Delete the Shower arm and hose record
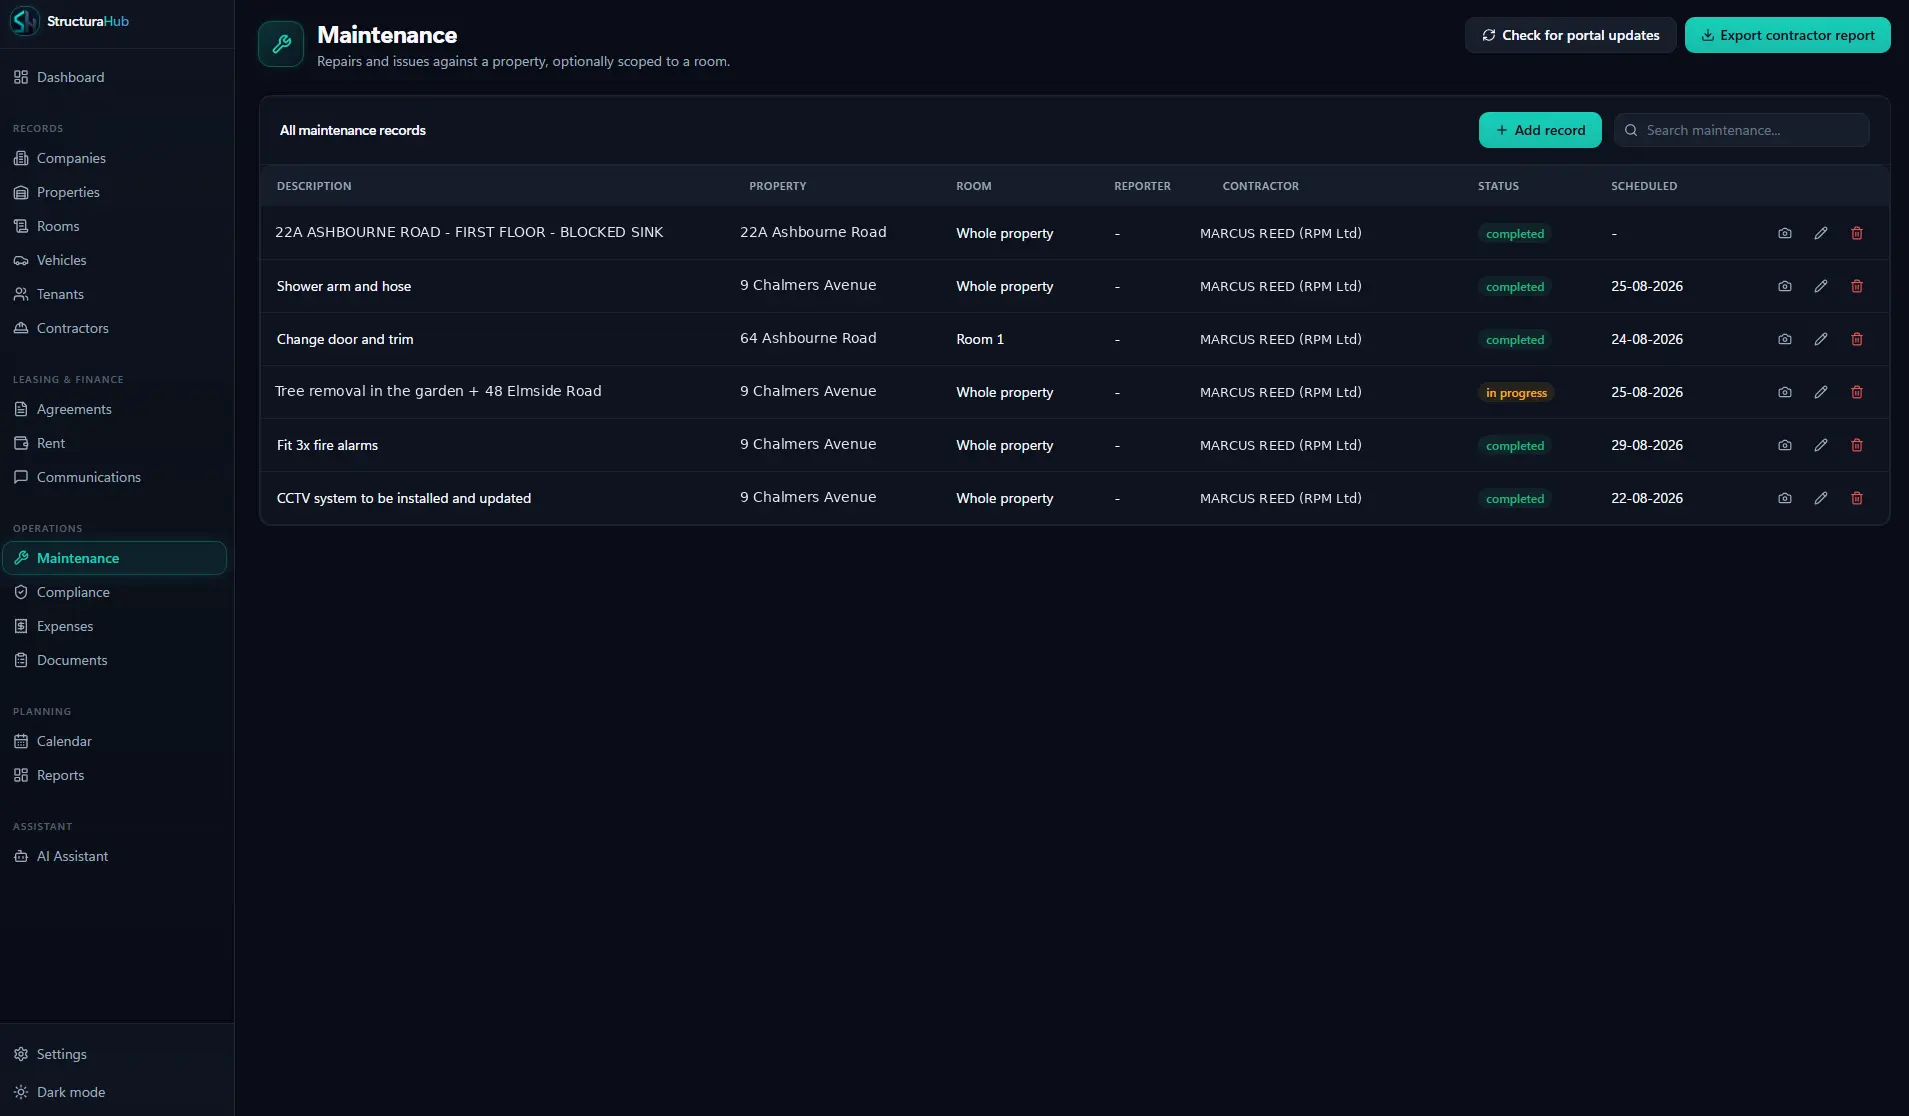Viewport: 1909px width, 1116px height. (x=1857, y=286)
